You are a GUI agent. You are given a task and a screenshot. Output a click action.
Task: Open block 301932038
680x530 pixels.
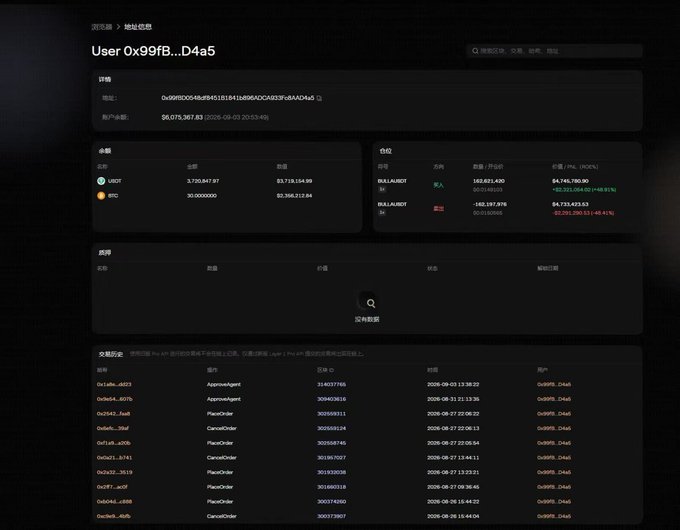point(331,472)
